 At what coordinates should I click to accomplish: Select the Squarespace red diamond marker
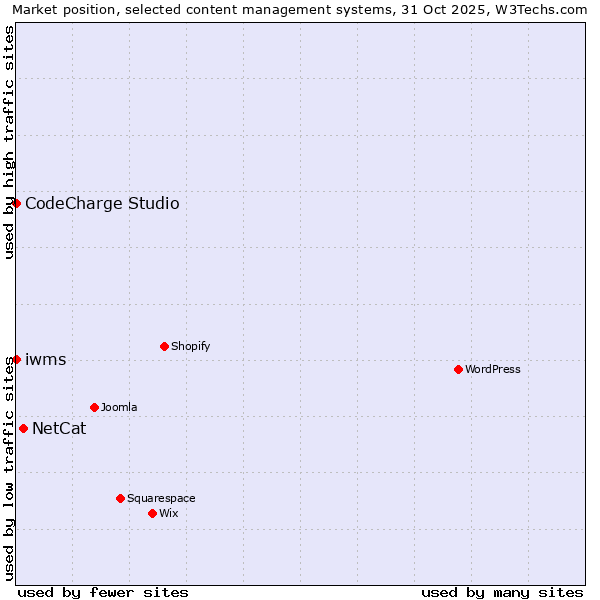[x=120, y=498]
